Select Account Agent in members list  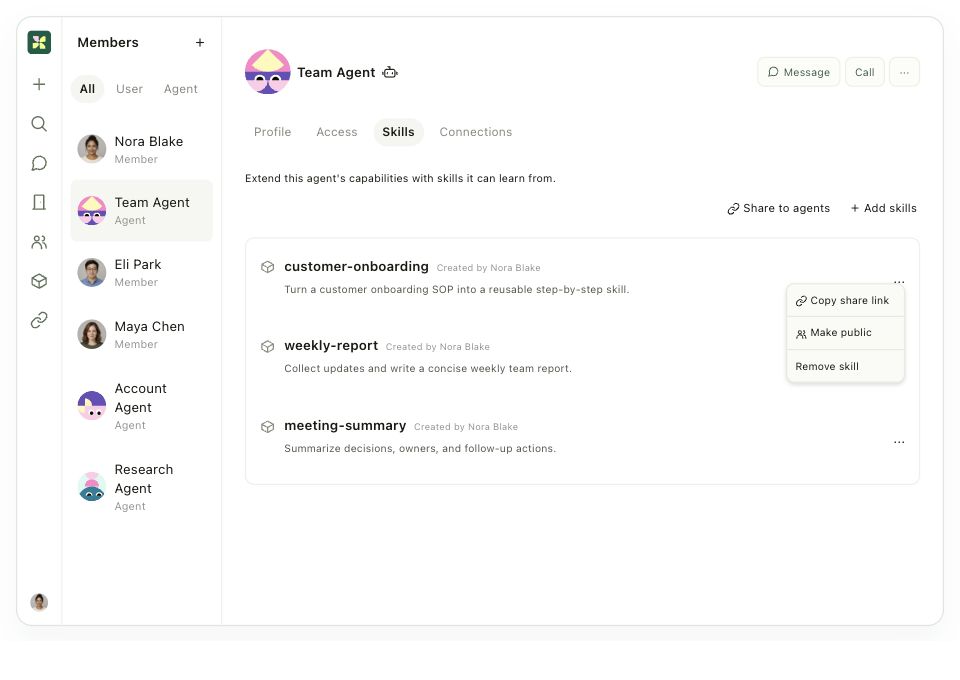tap(141, 406)
